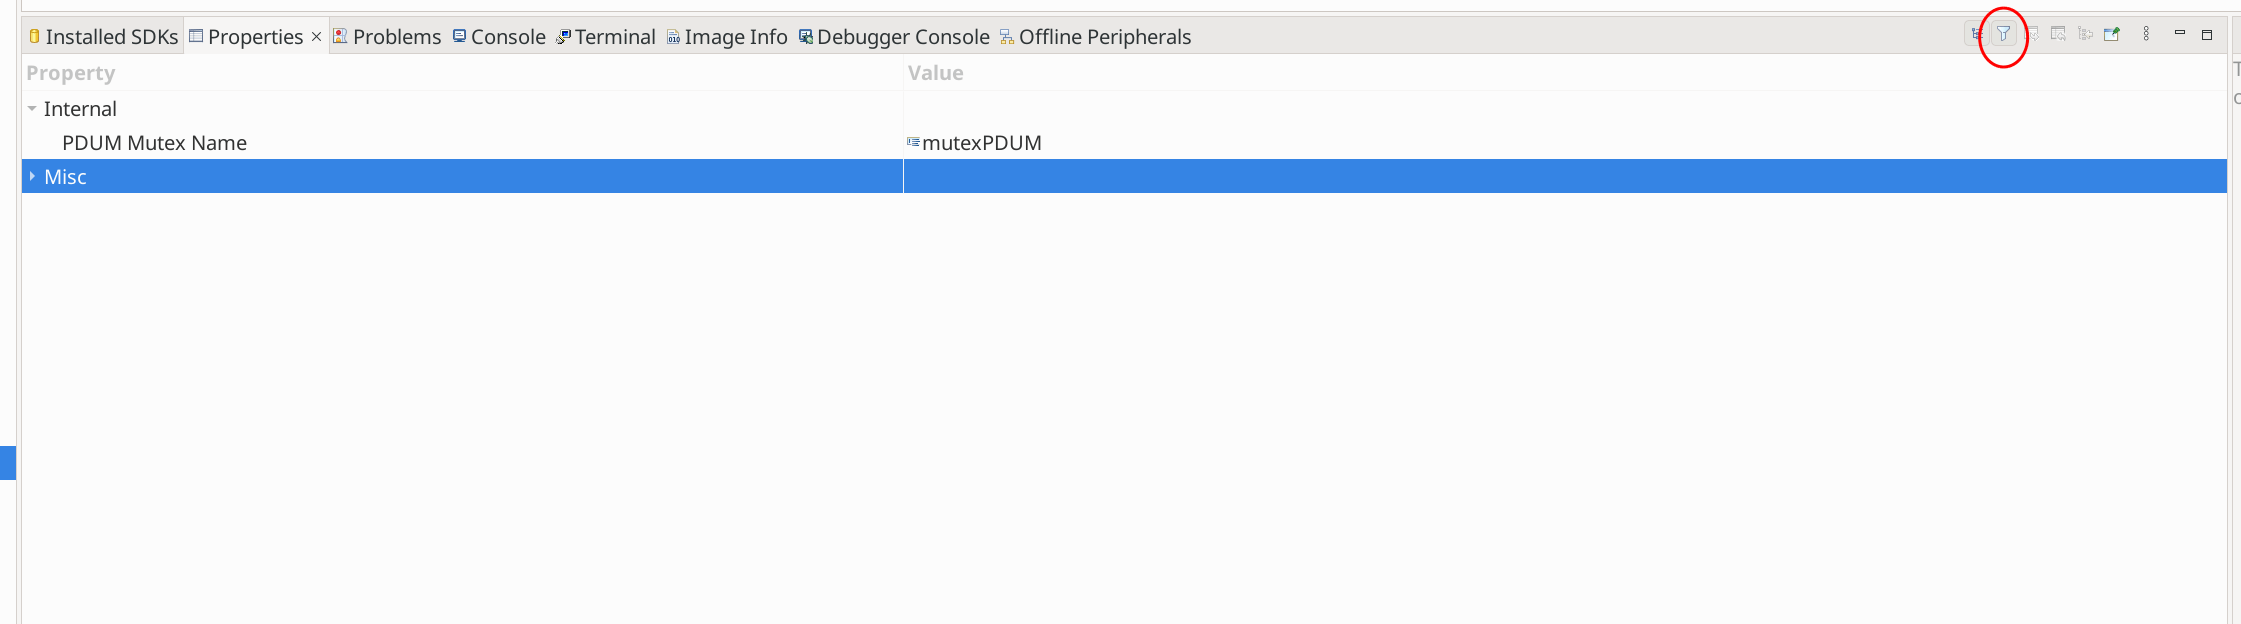This screenshot has height=624, width=2241.
Task: Open the Terminal tab
Action: pyautogui.click(x=606, y=37)
